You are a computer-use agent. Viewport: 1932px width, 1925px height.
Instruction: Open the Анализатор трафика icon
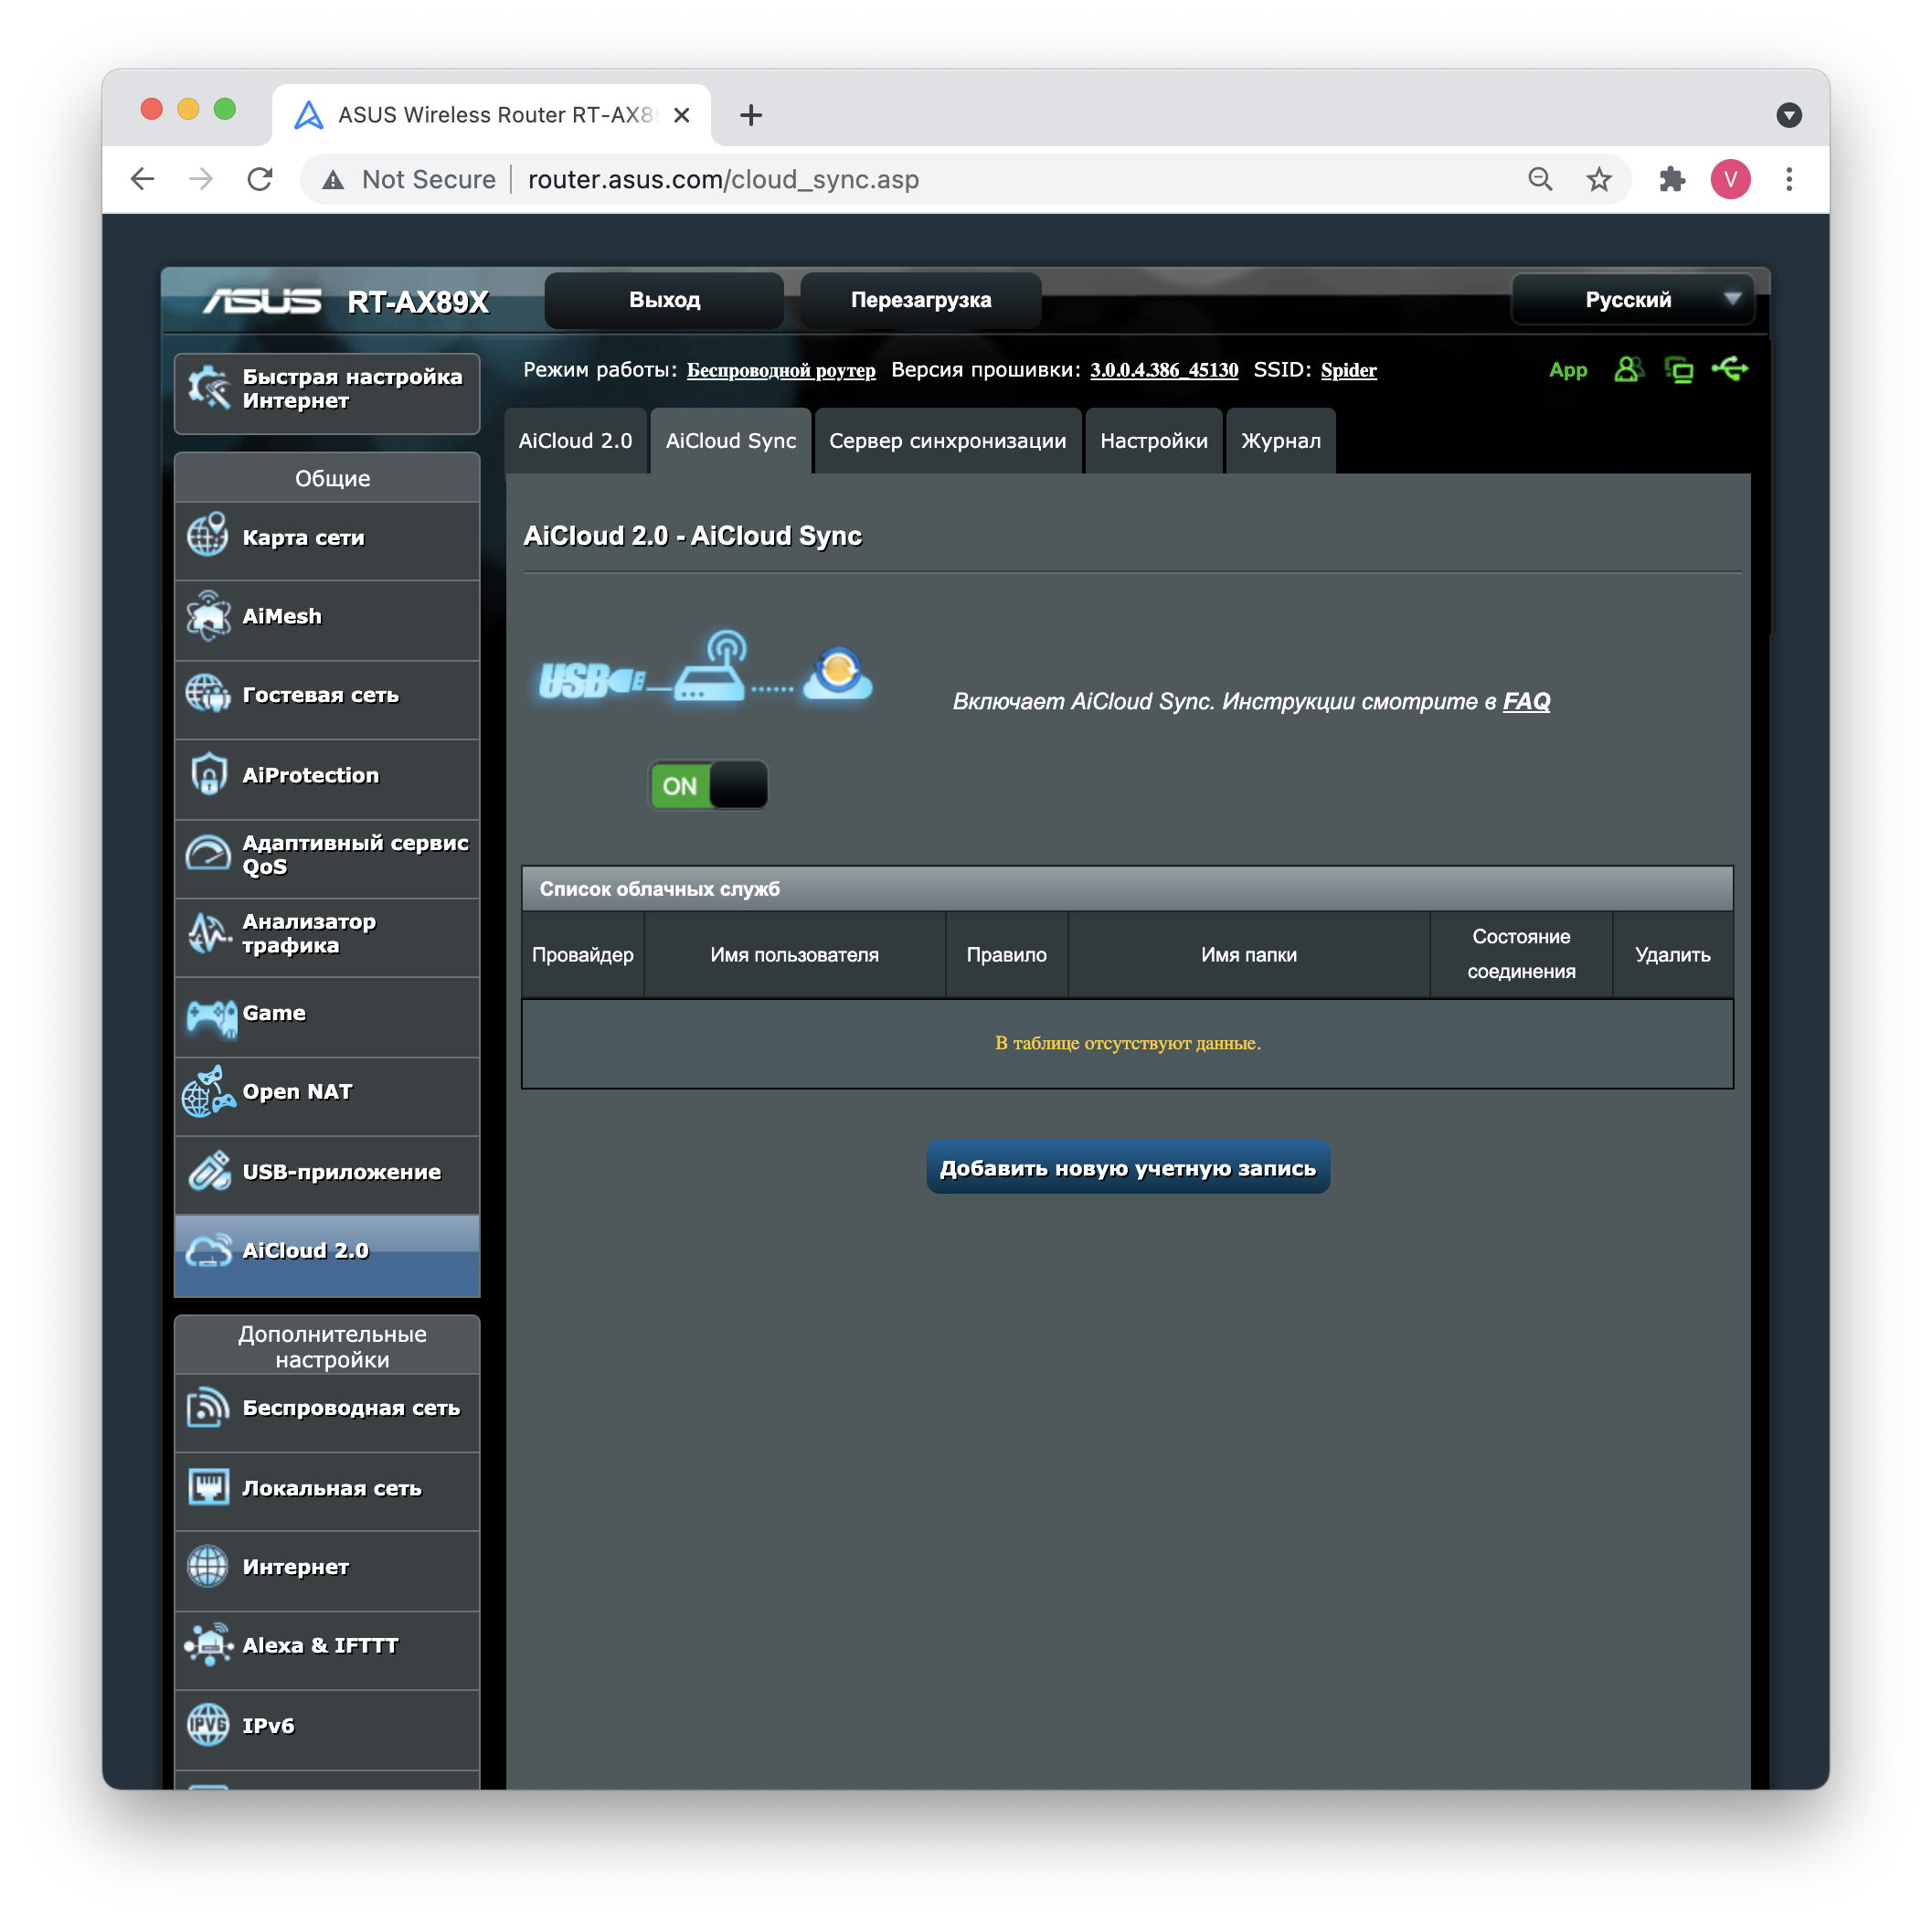(208, 932)
